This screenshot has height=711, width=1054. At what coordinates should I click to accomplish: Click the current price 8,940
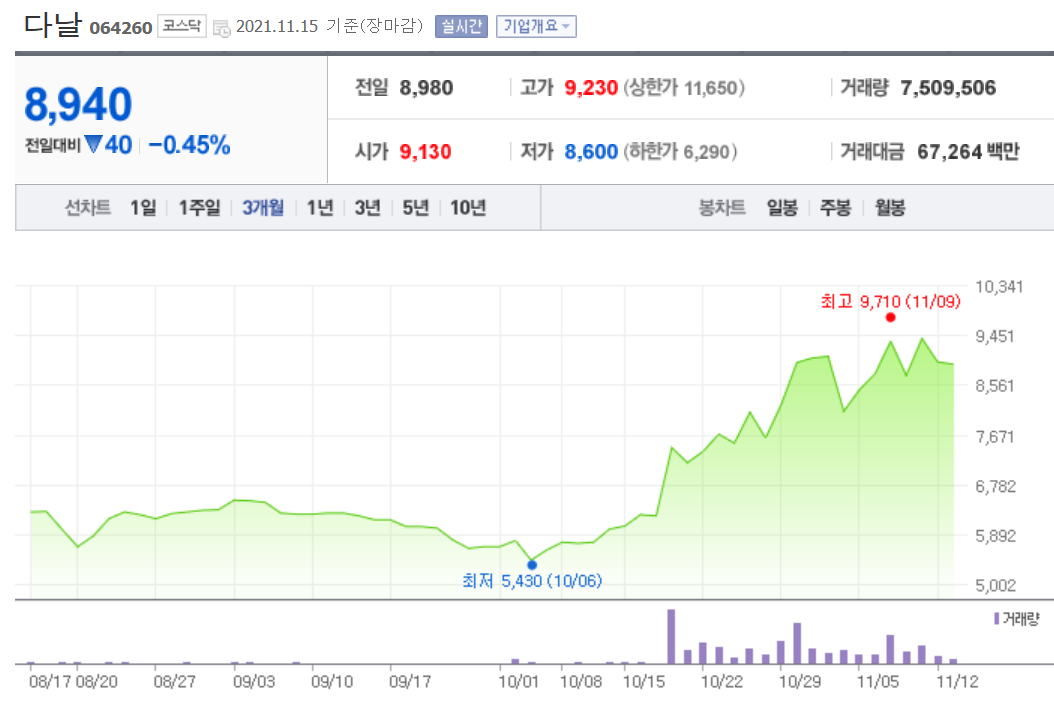(x=78, y=105)
